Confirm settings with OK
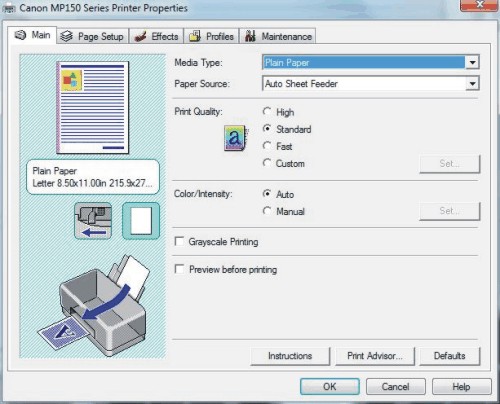 click(330, 387)
